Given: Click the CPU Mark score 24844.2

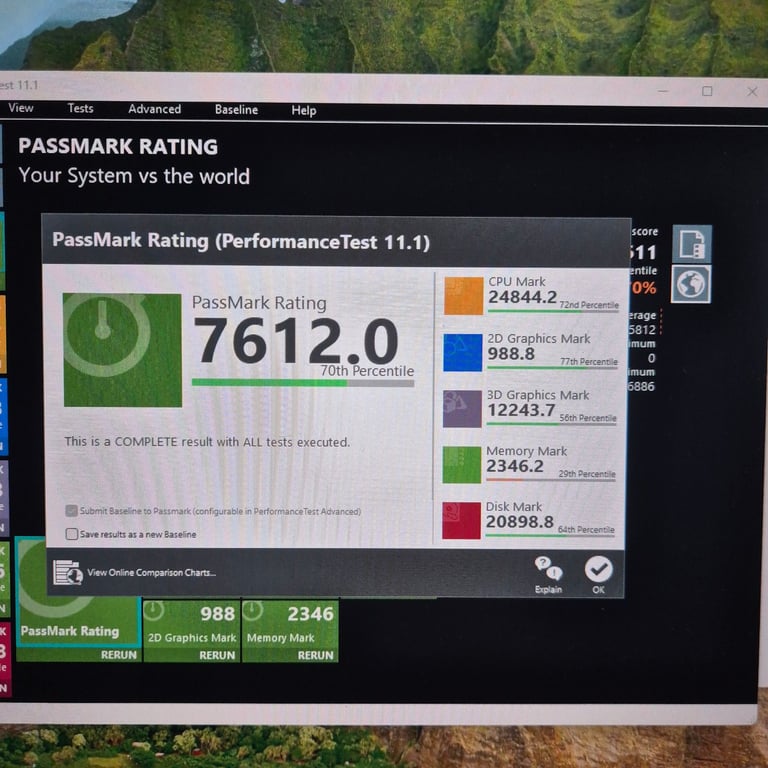Looking at the screenshot, I should pyautogui.click(x=522, y=297).
